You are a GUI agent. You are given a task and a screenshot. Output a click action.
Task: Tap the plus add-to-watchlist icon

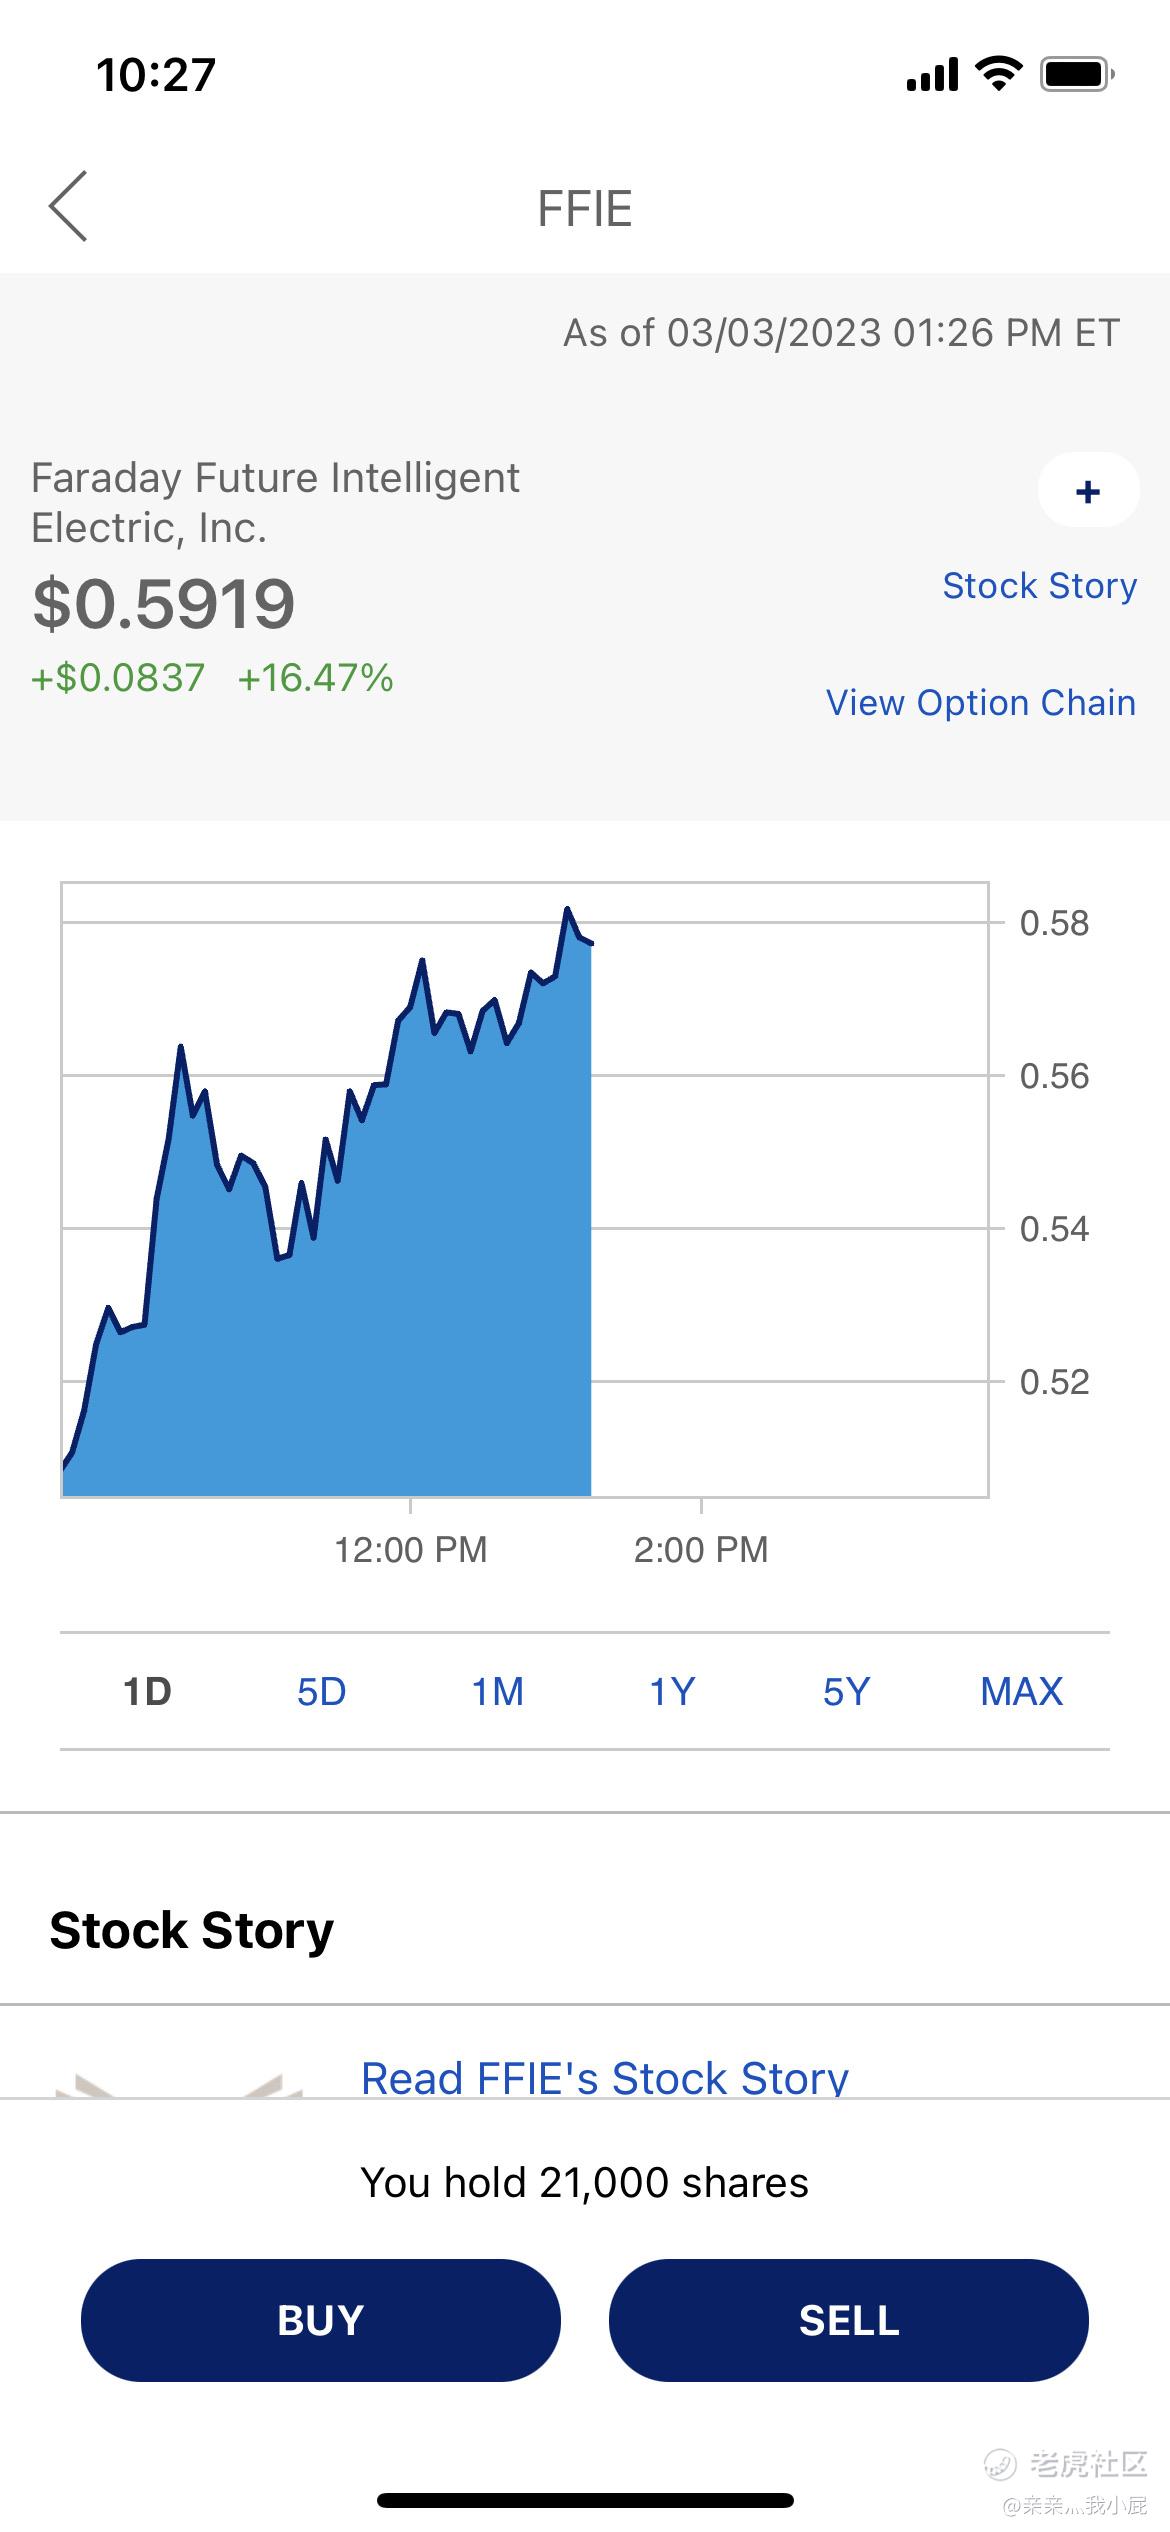tap(1088, 491)
